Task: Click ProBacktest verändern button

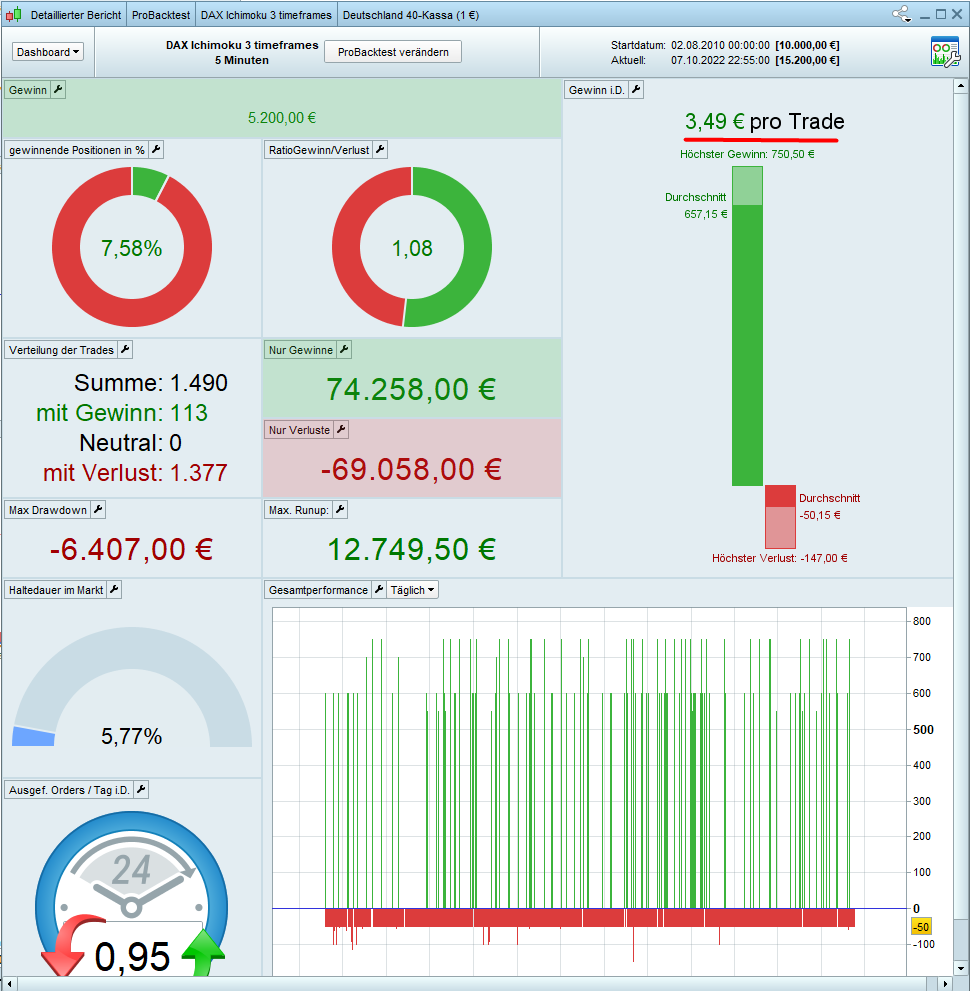Action: (393, 52)
